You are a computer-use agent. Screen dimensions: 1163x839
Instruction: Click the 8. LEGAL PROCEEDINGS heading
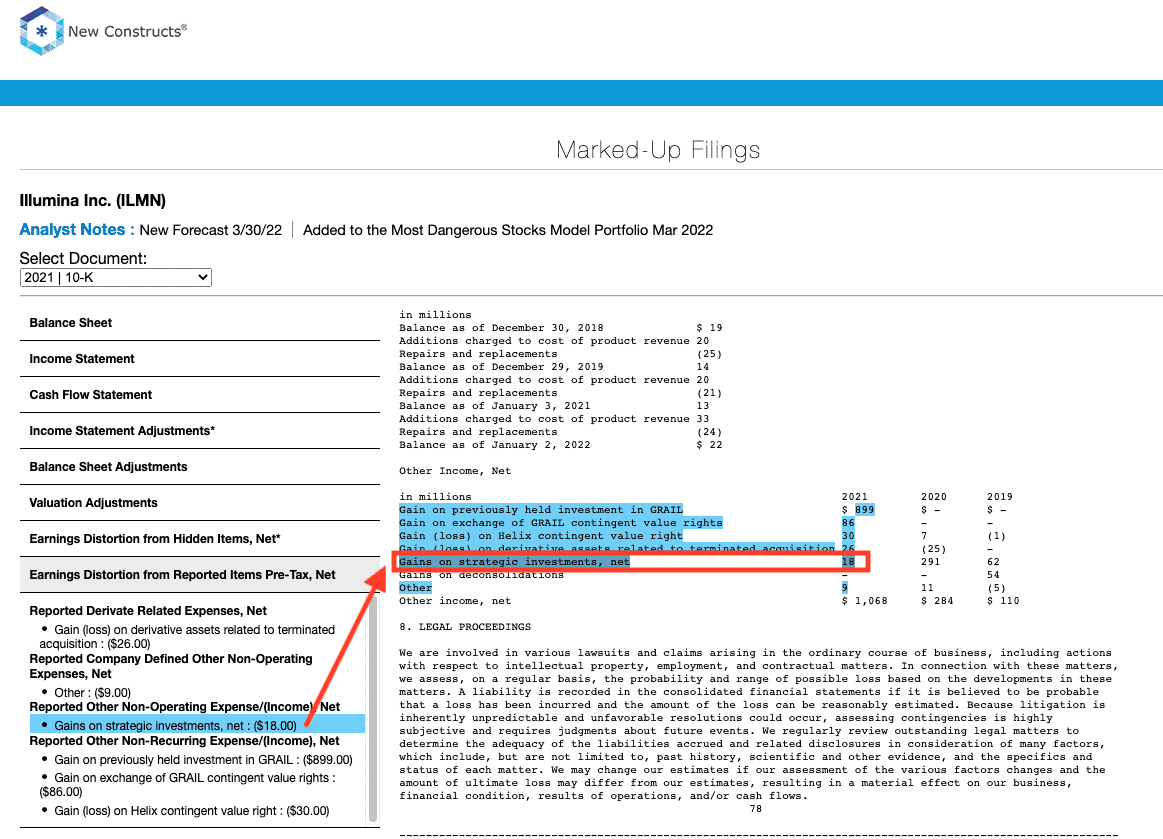click(465, 627)
